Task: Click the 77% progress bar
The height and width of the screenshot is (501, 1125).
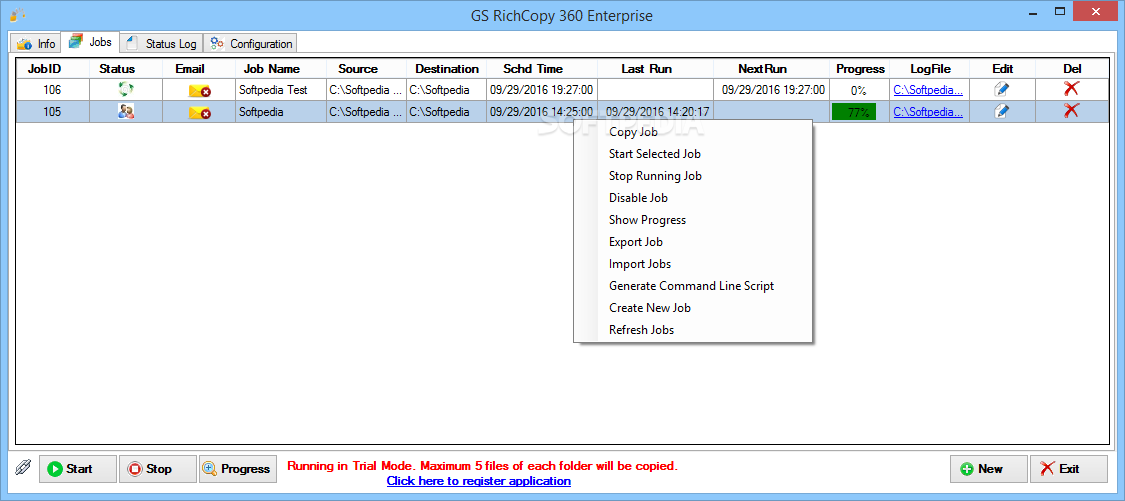Action: pyautogui.click(x=854, y=112)
